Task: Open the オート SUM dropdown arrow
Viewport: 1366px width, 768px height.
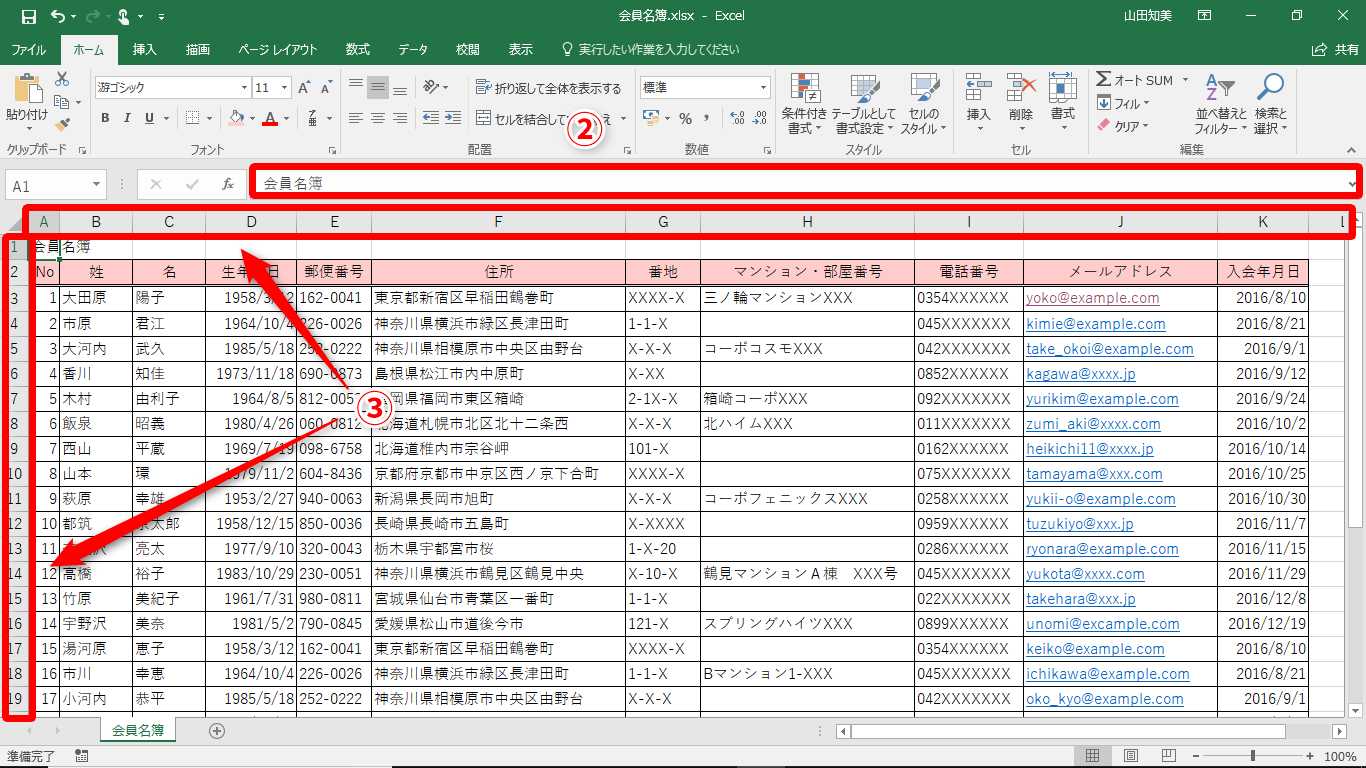Action: click(1185, 80)
